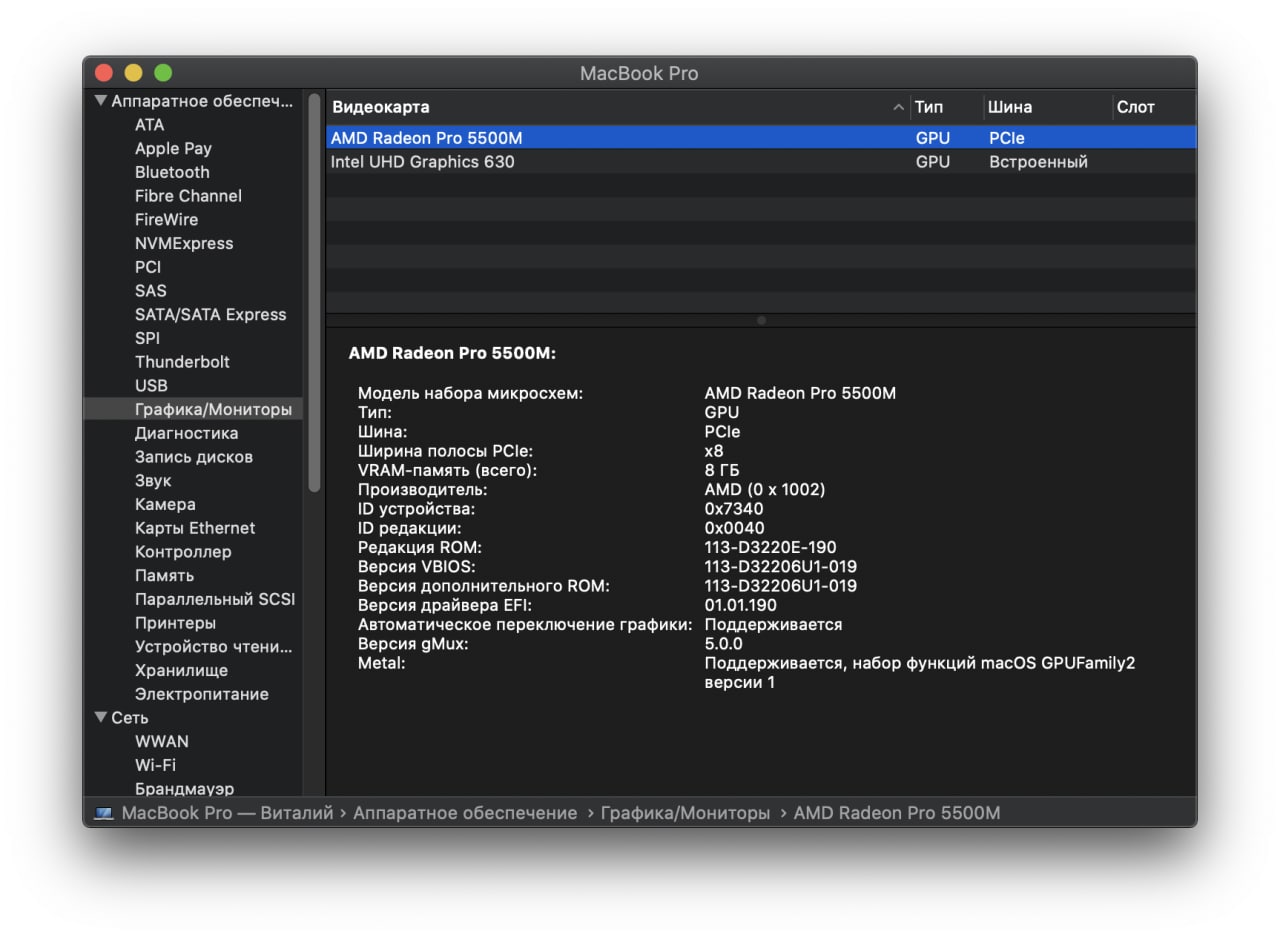
Task: Select Контроллер in the sidebar
Action: pos(183,552)
